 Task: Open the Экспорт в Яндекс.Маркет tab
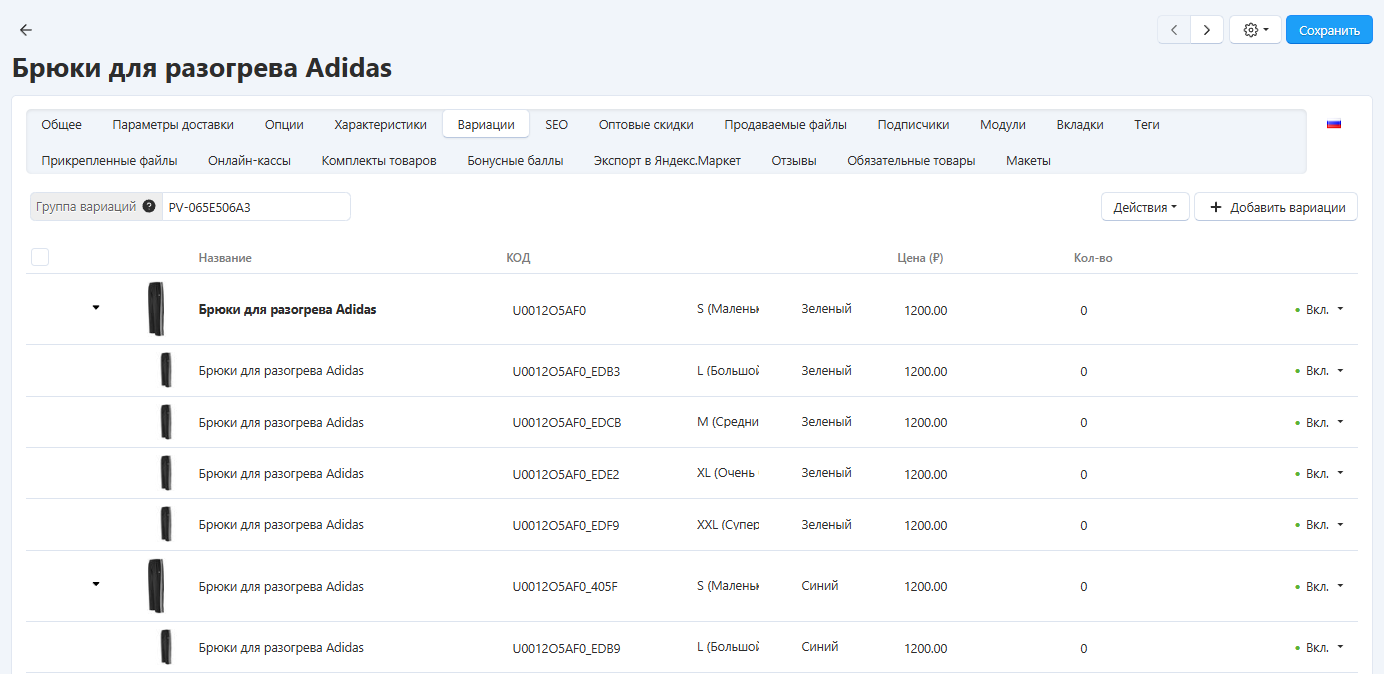tap(667, 160)
